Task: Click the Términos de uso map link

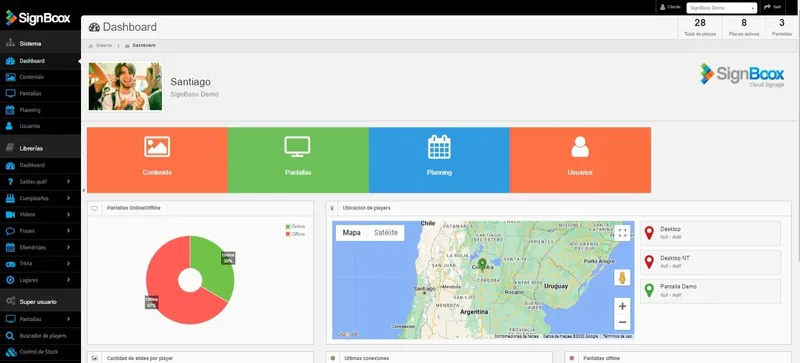Action: pyautogui.click(x=617, y=336)
